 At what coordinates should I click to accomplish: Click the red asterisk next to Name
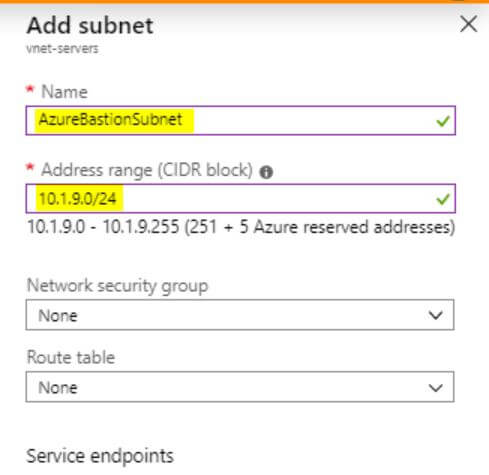point(30,89)
